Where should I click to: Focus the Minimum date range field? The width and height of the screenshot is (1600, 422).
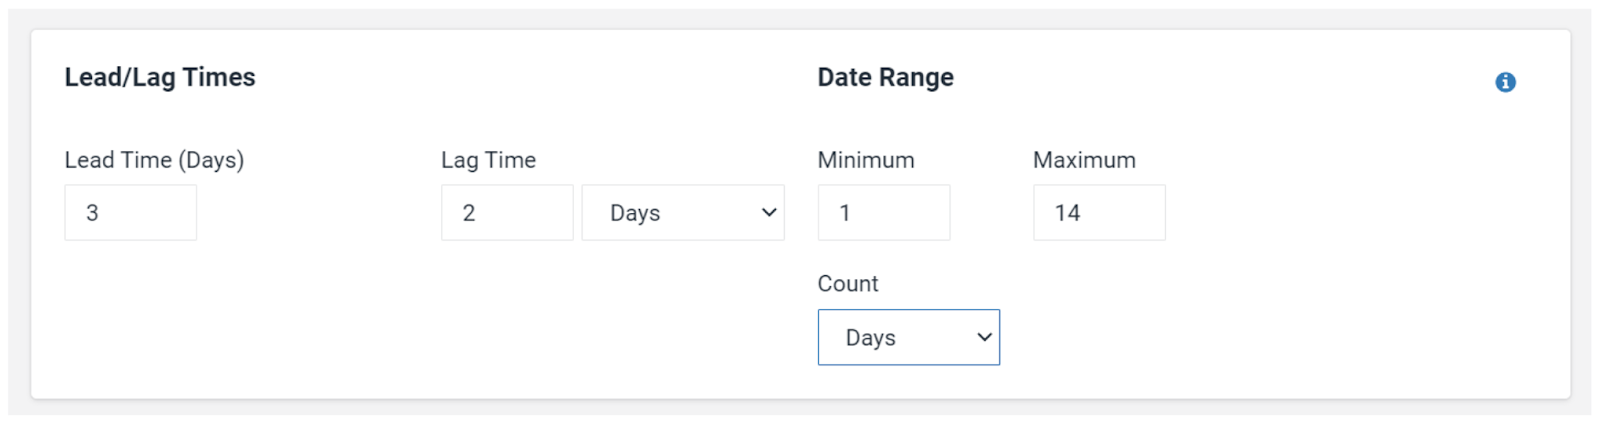point(884,212)
